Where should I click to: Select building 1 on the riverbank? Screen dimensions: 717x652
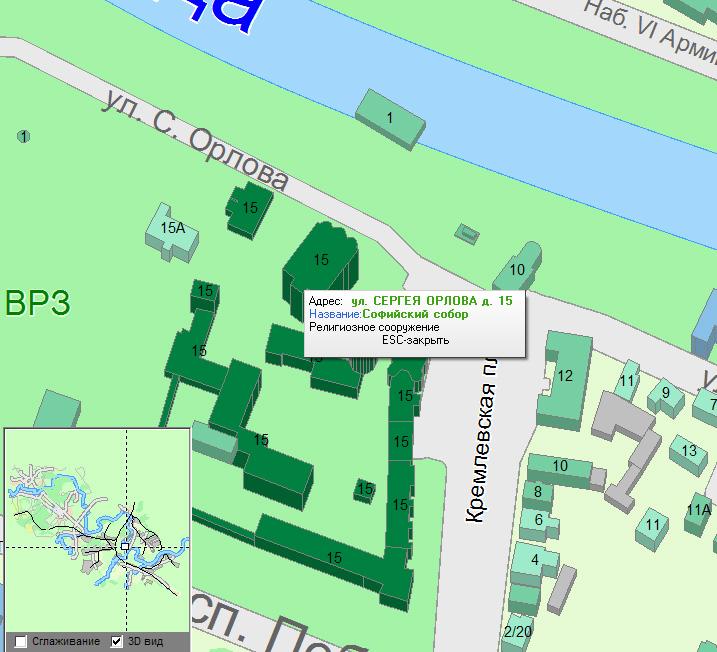pos(390,118)
